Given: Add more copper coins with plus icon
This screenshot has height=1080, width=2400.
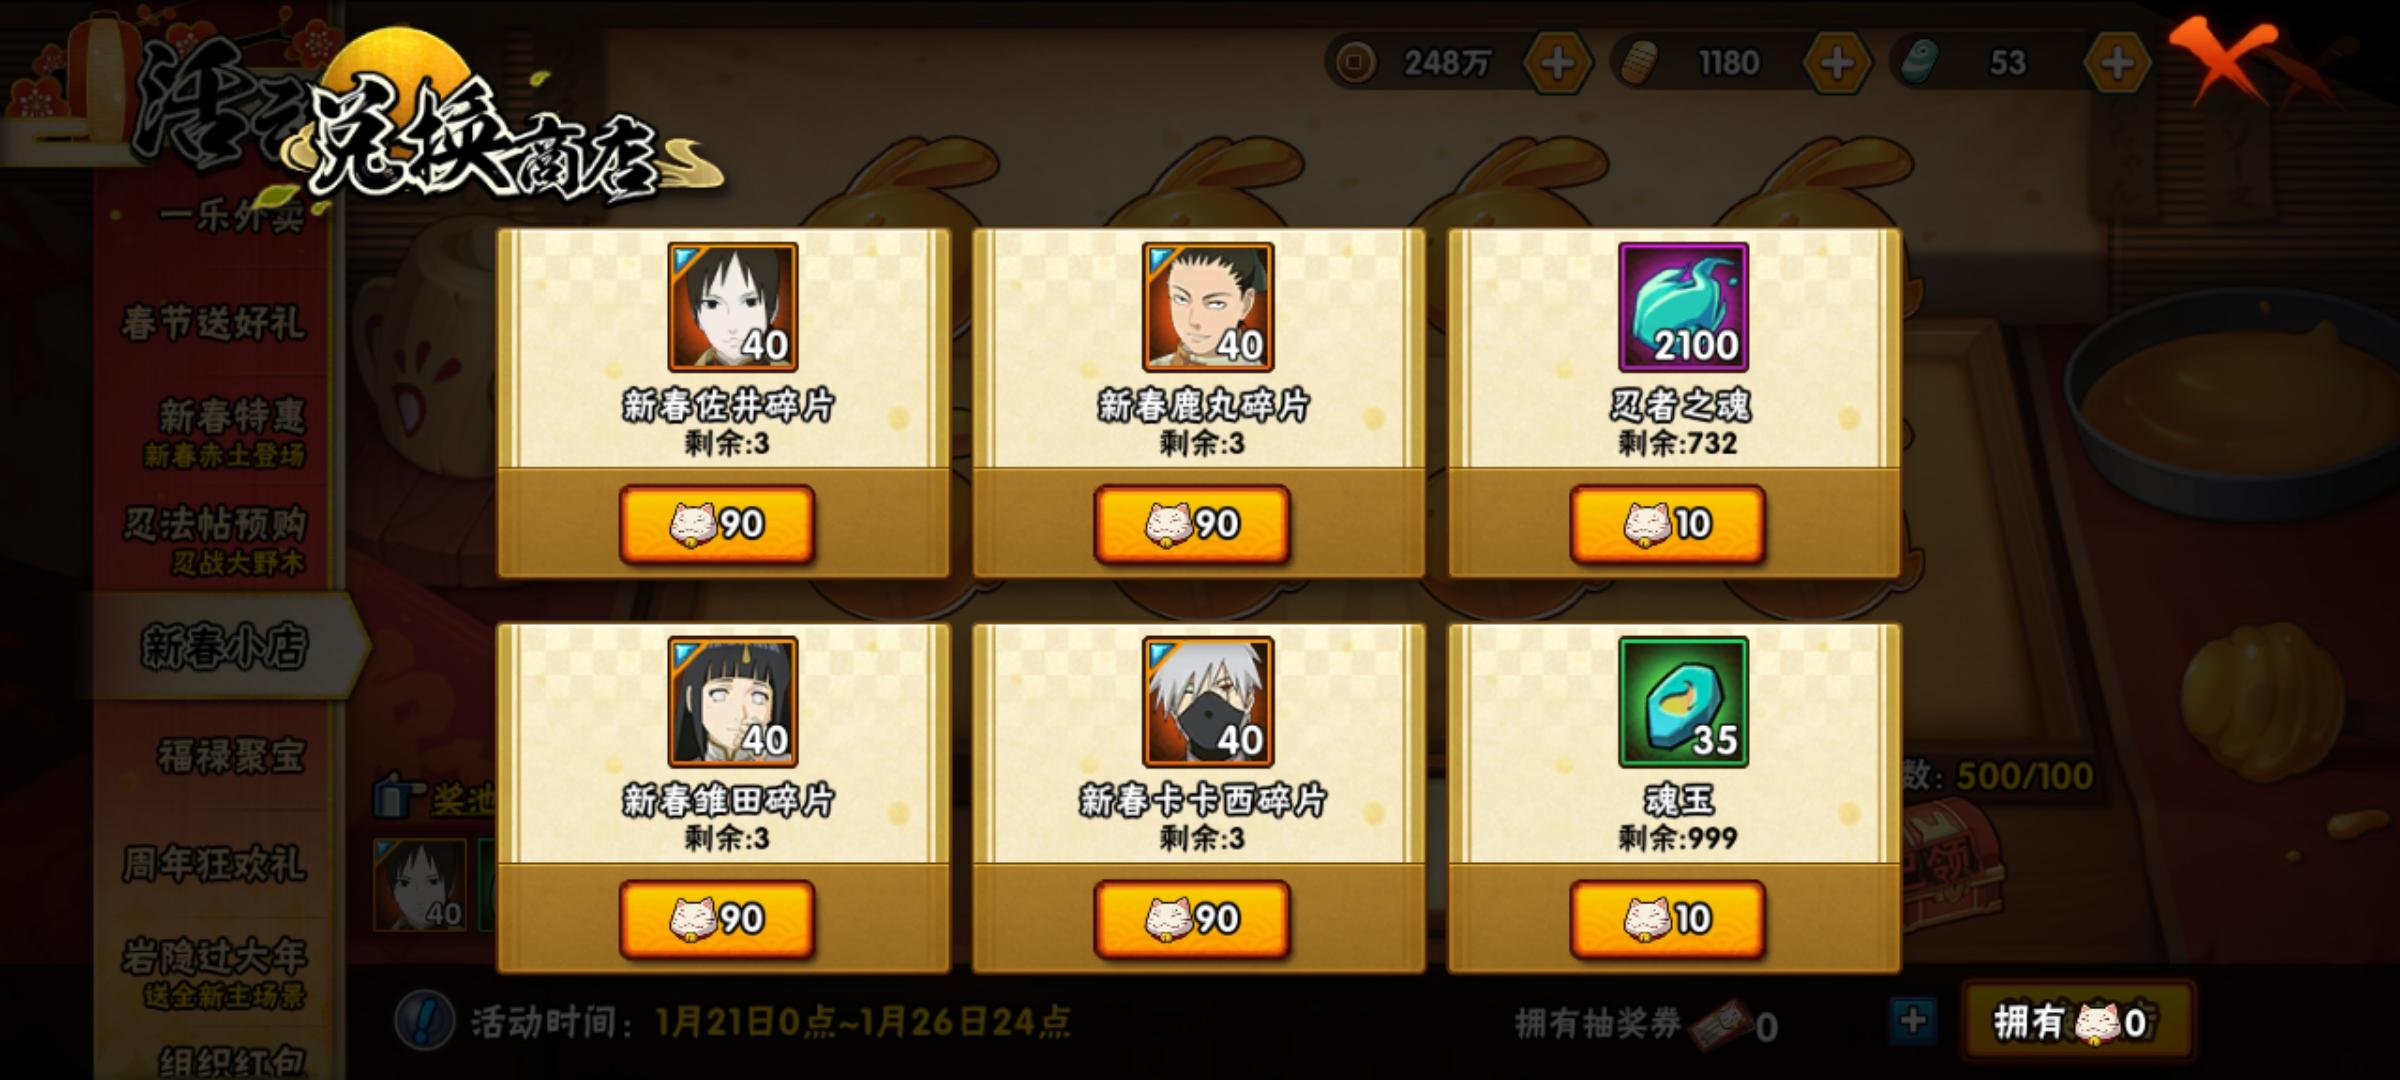Looking at the screenshot, I should 1558,63.
